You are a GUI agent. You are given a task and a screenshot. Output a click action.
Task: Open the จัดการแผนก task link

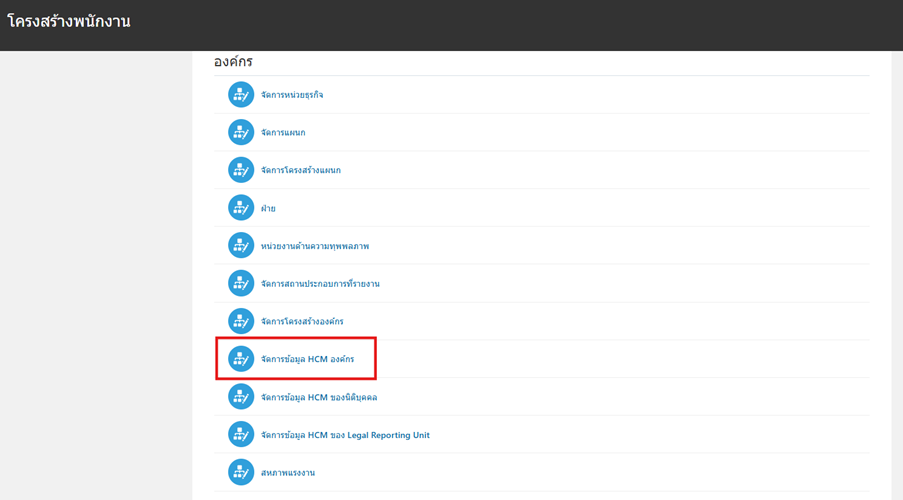coord(283,133)
